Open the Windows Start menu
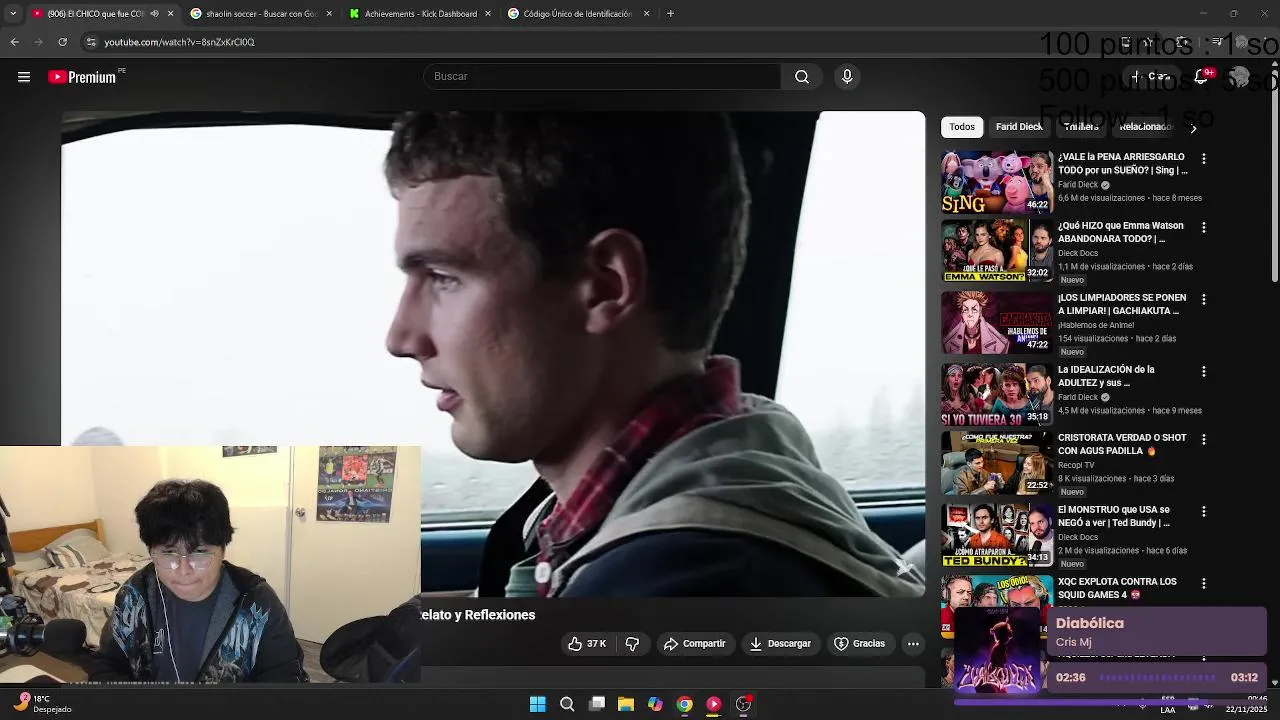This screenshot has width=1280, height=720. 538,704
